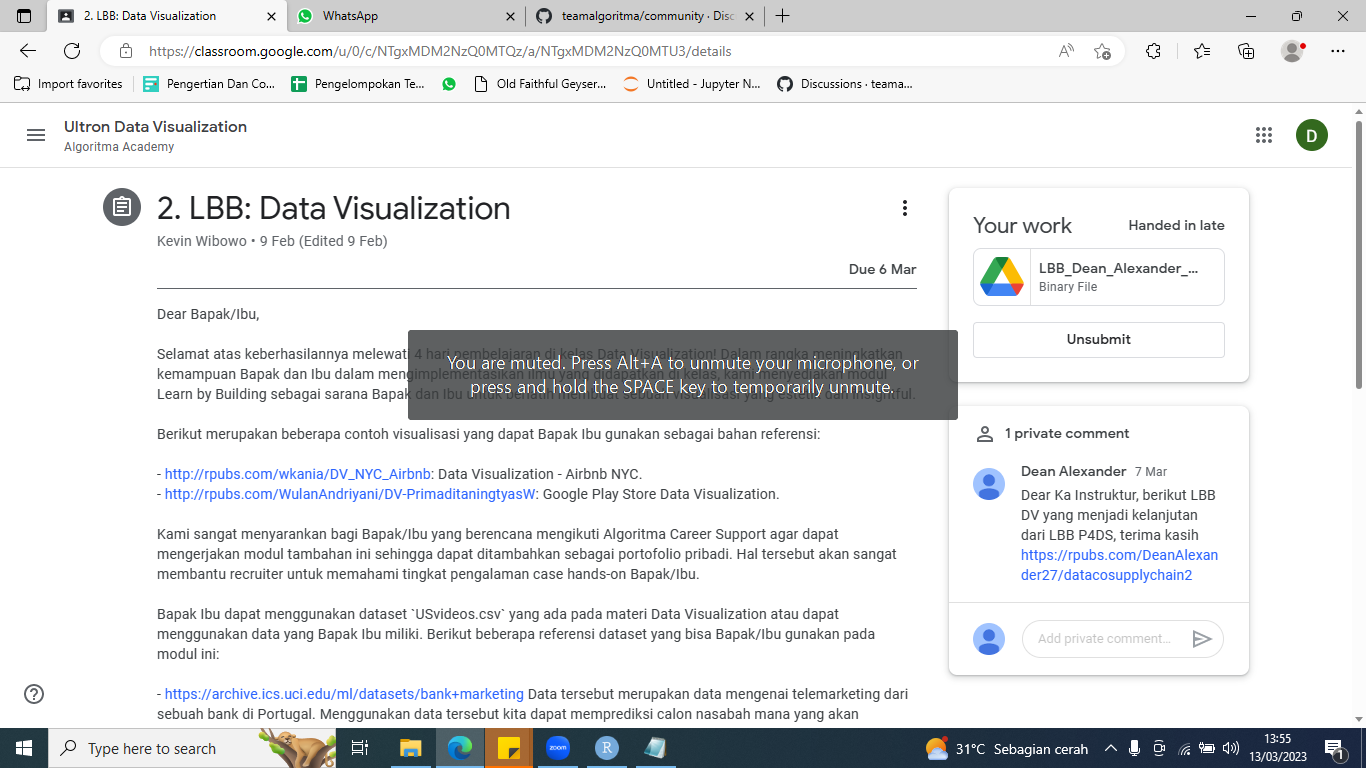
Task: Expand hidden icons chevron in system tray
Action: tap(1110, 748)
